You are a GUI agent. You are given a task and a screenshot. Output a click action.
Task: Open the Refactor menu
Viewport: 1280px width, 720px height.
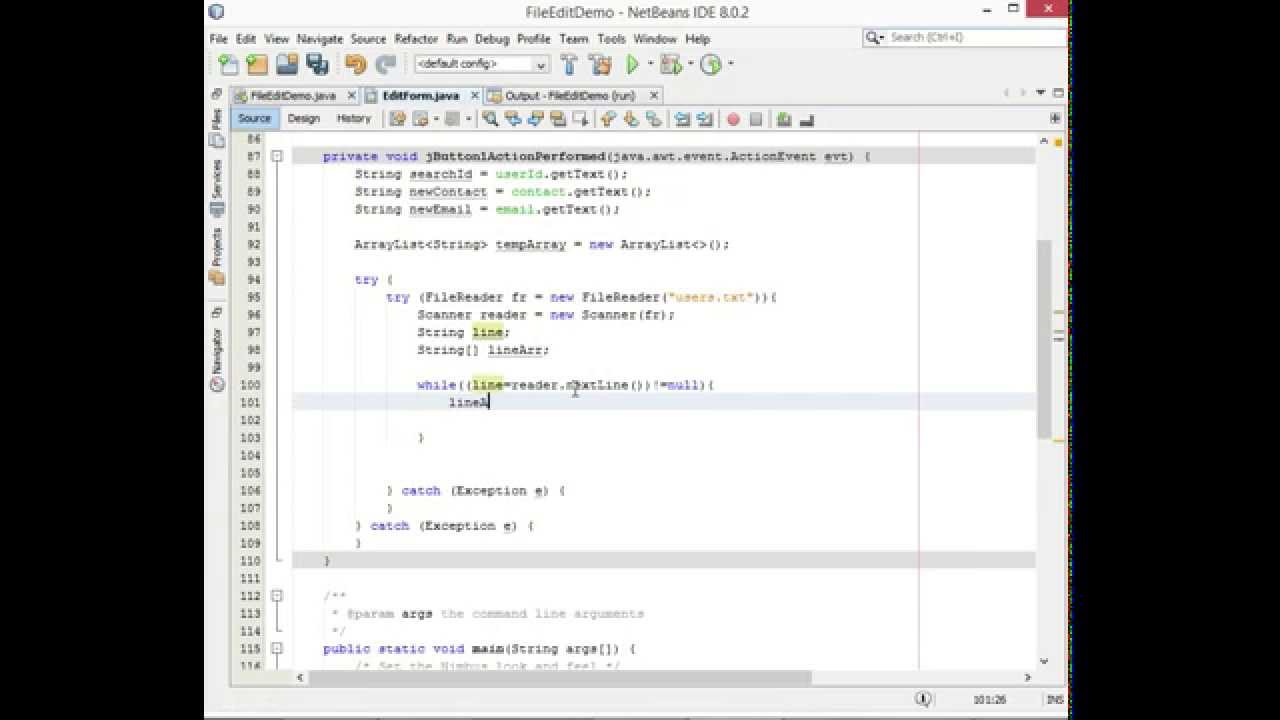coord(416,39)
